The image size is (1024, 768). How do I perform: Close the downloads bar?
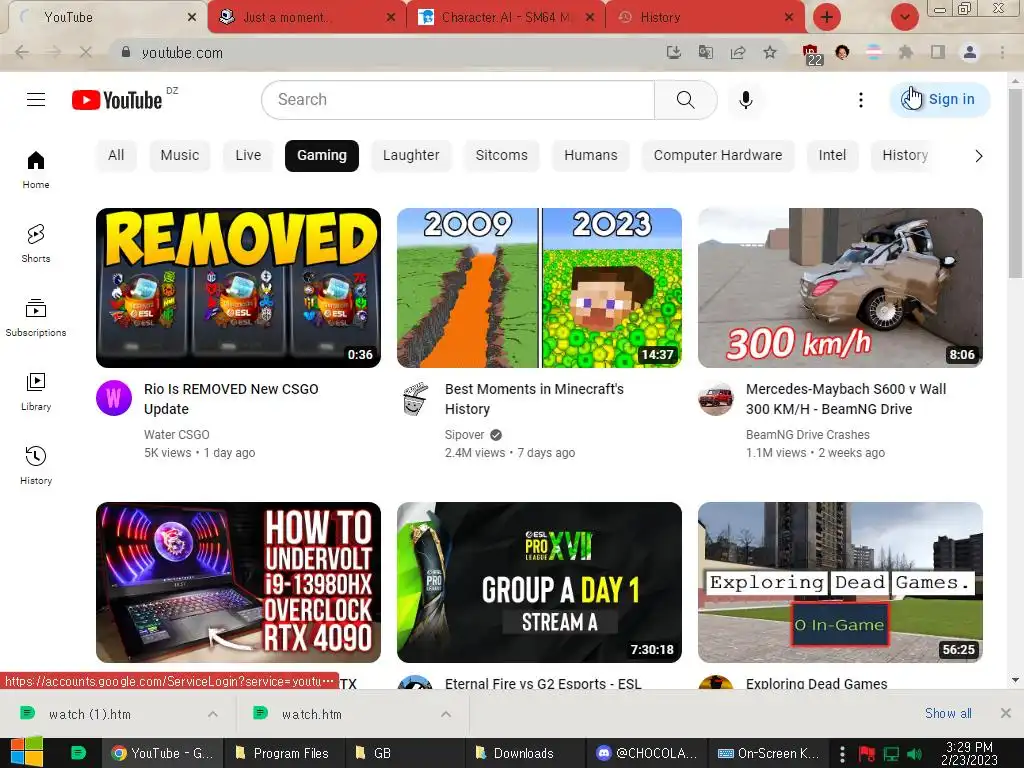click(1006, 713)
